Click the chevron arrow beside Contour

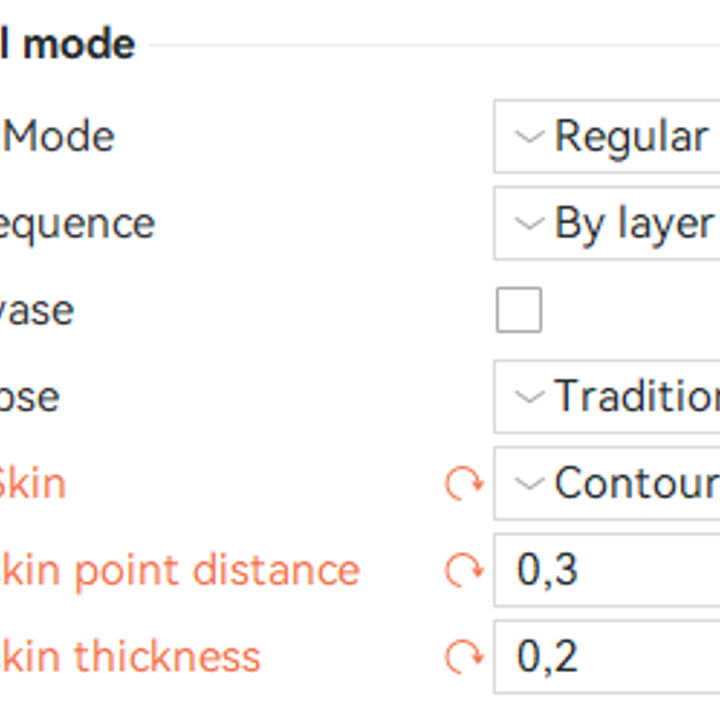pos(528,484)
